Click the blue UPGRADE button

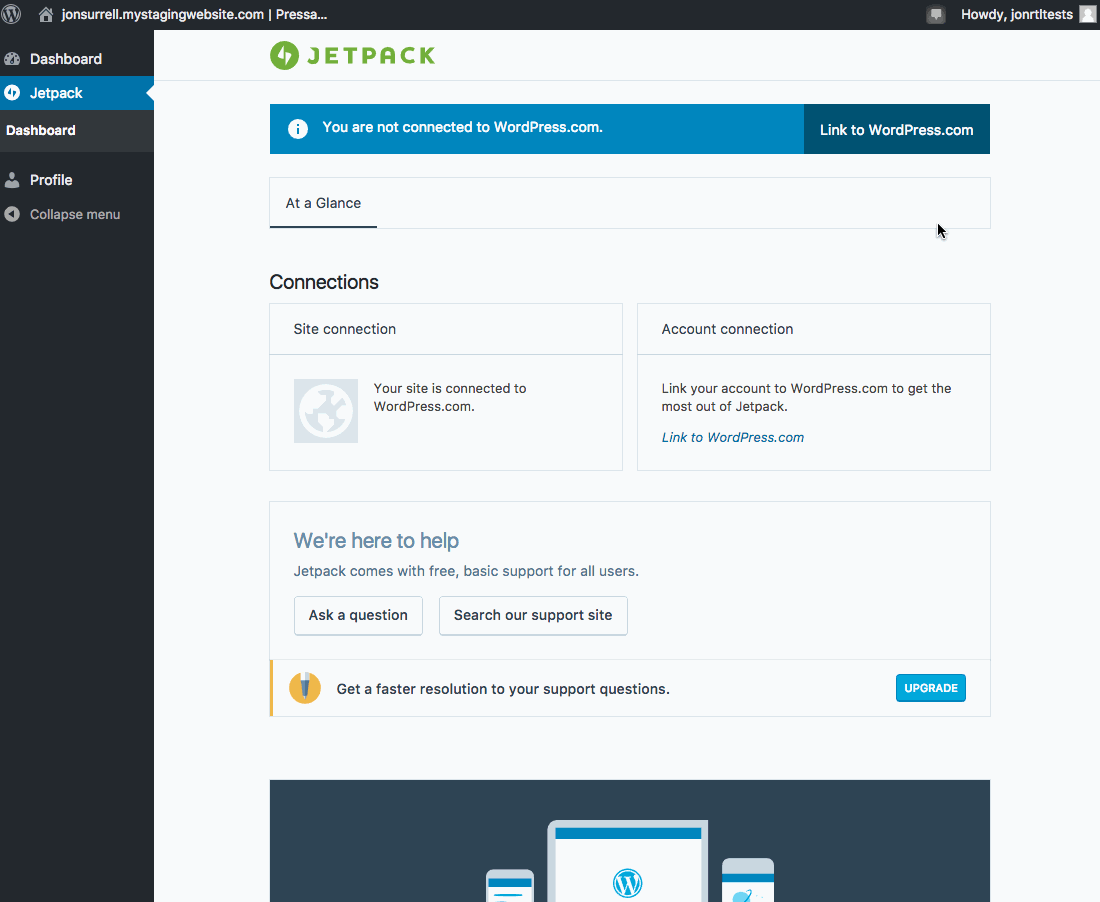point(930,688)
